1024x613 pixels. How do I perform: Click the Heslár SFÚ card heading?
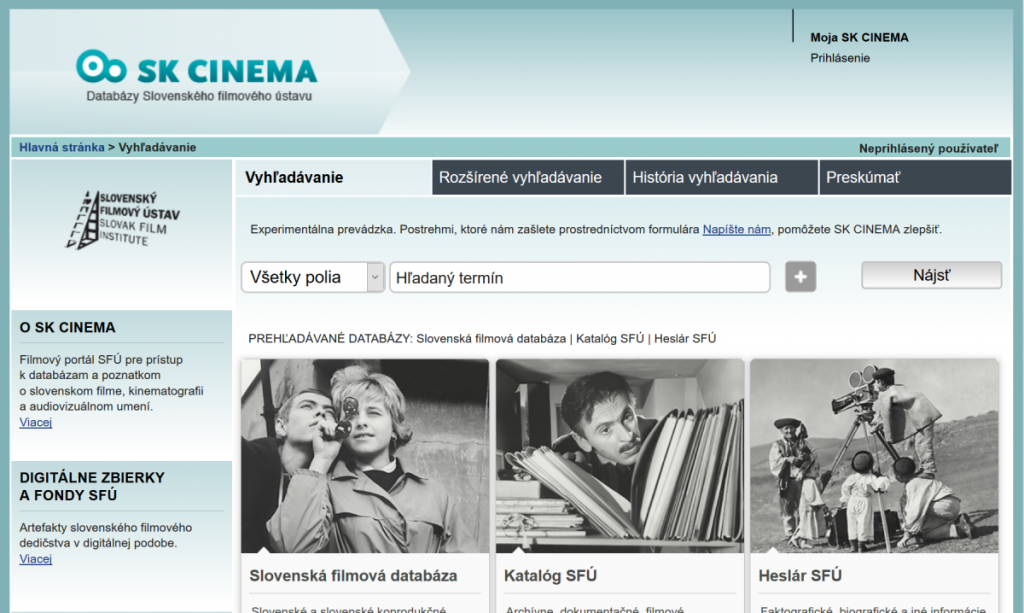[801, 575]
